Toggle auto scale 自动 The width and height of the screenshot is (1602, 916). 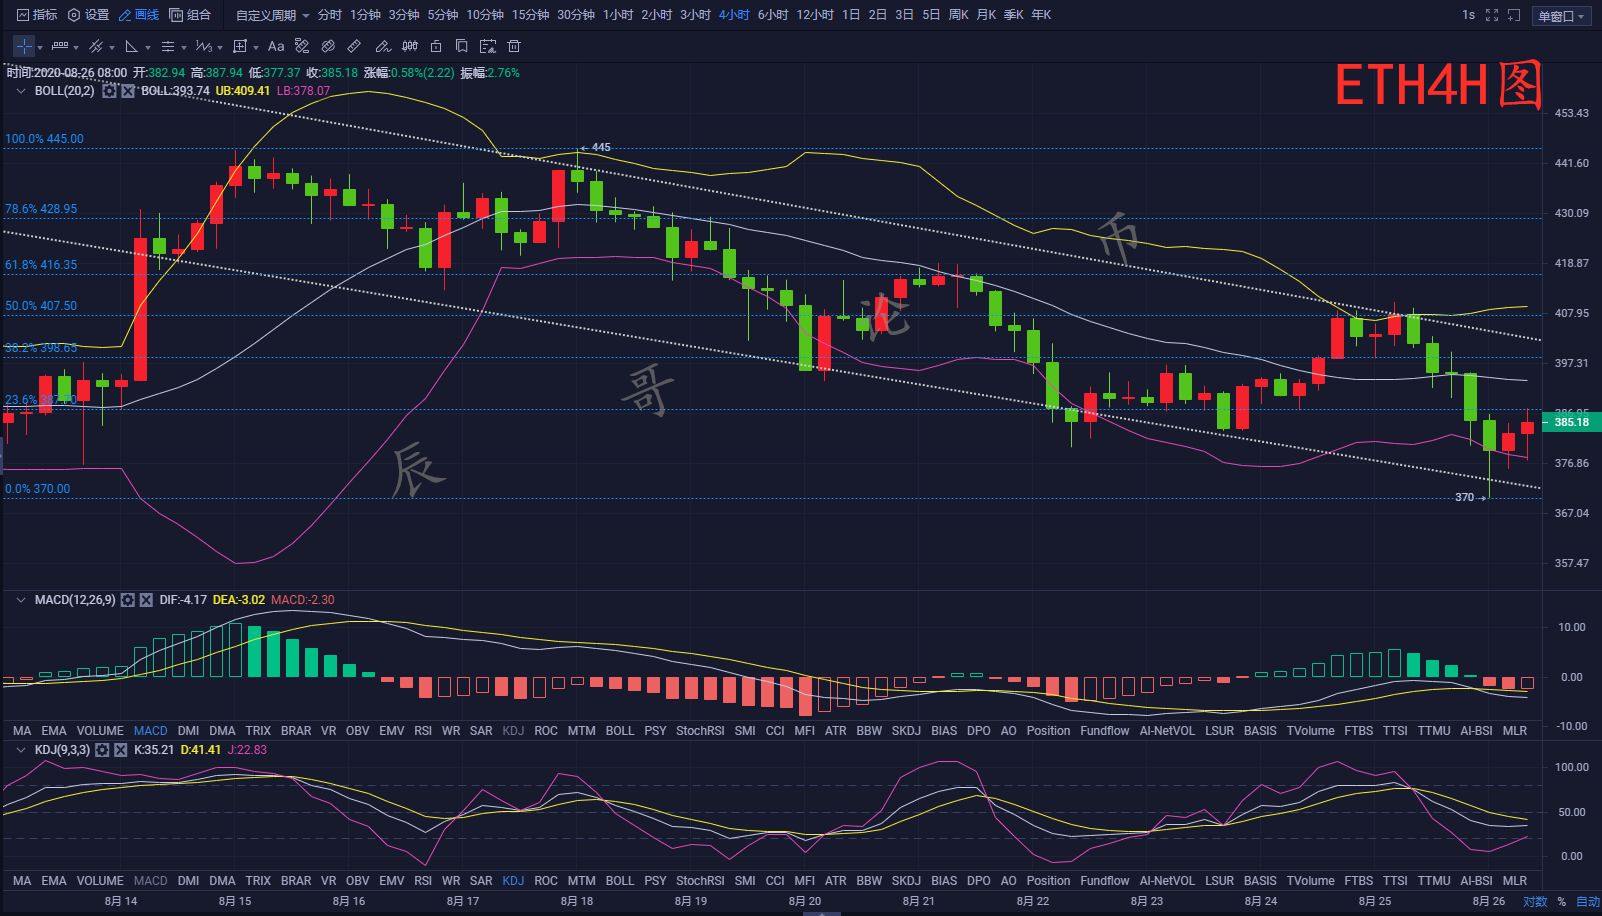1587,901
